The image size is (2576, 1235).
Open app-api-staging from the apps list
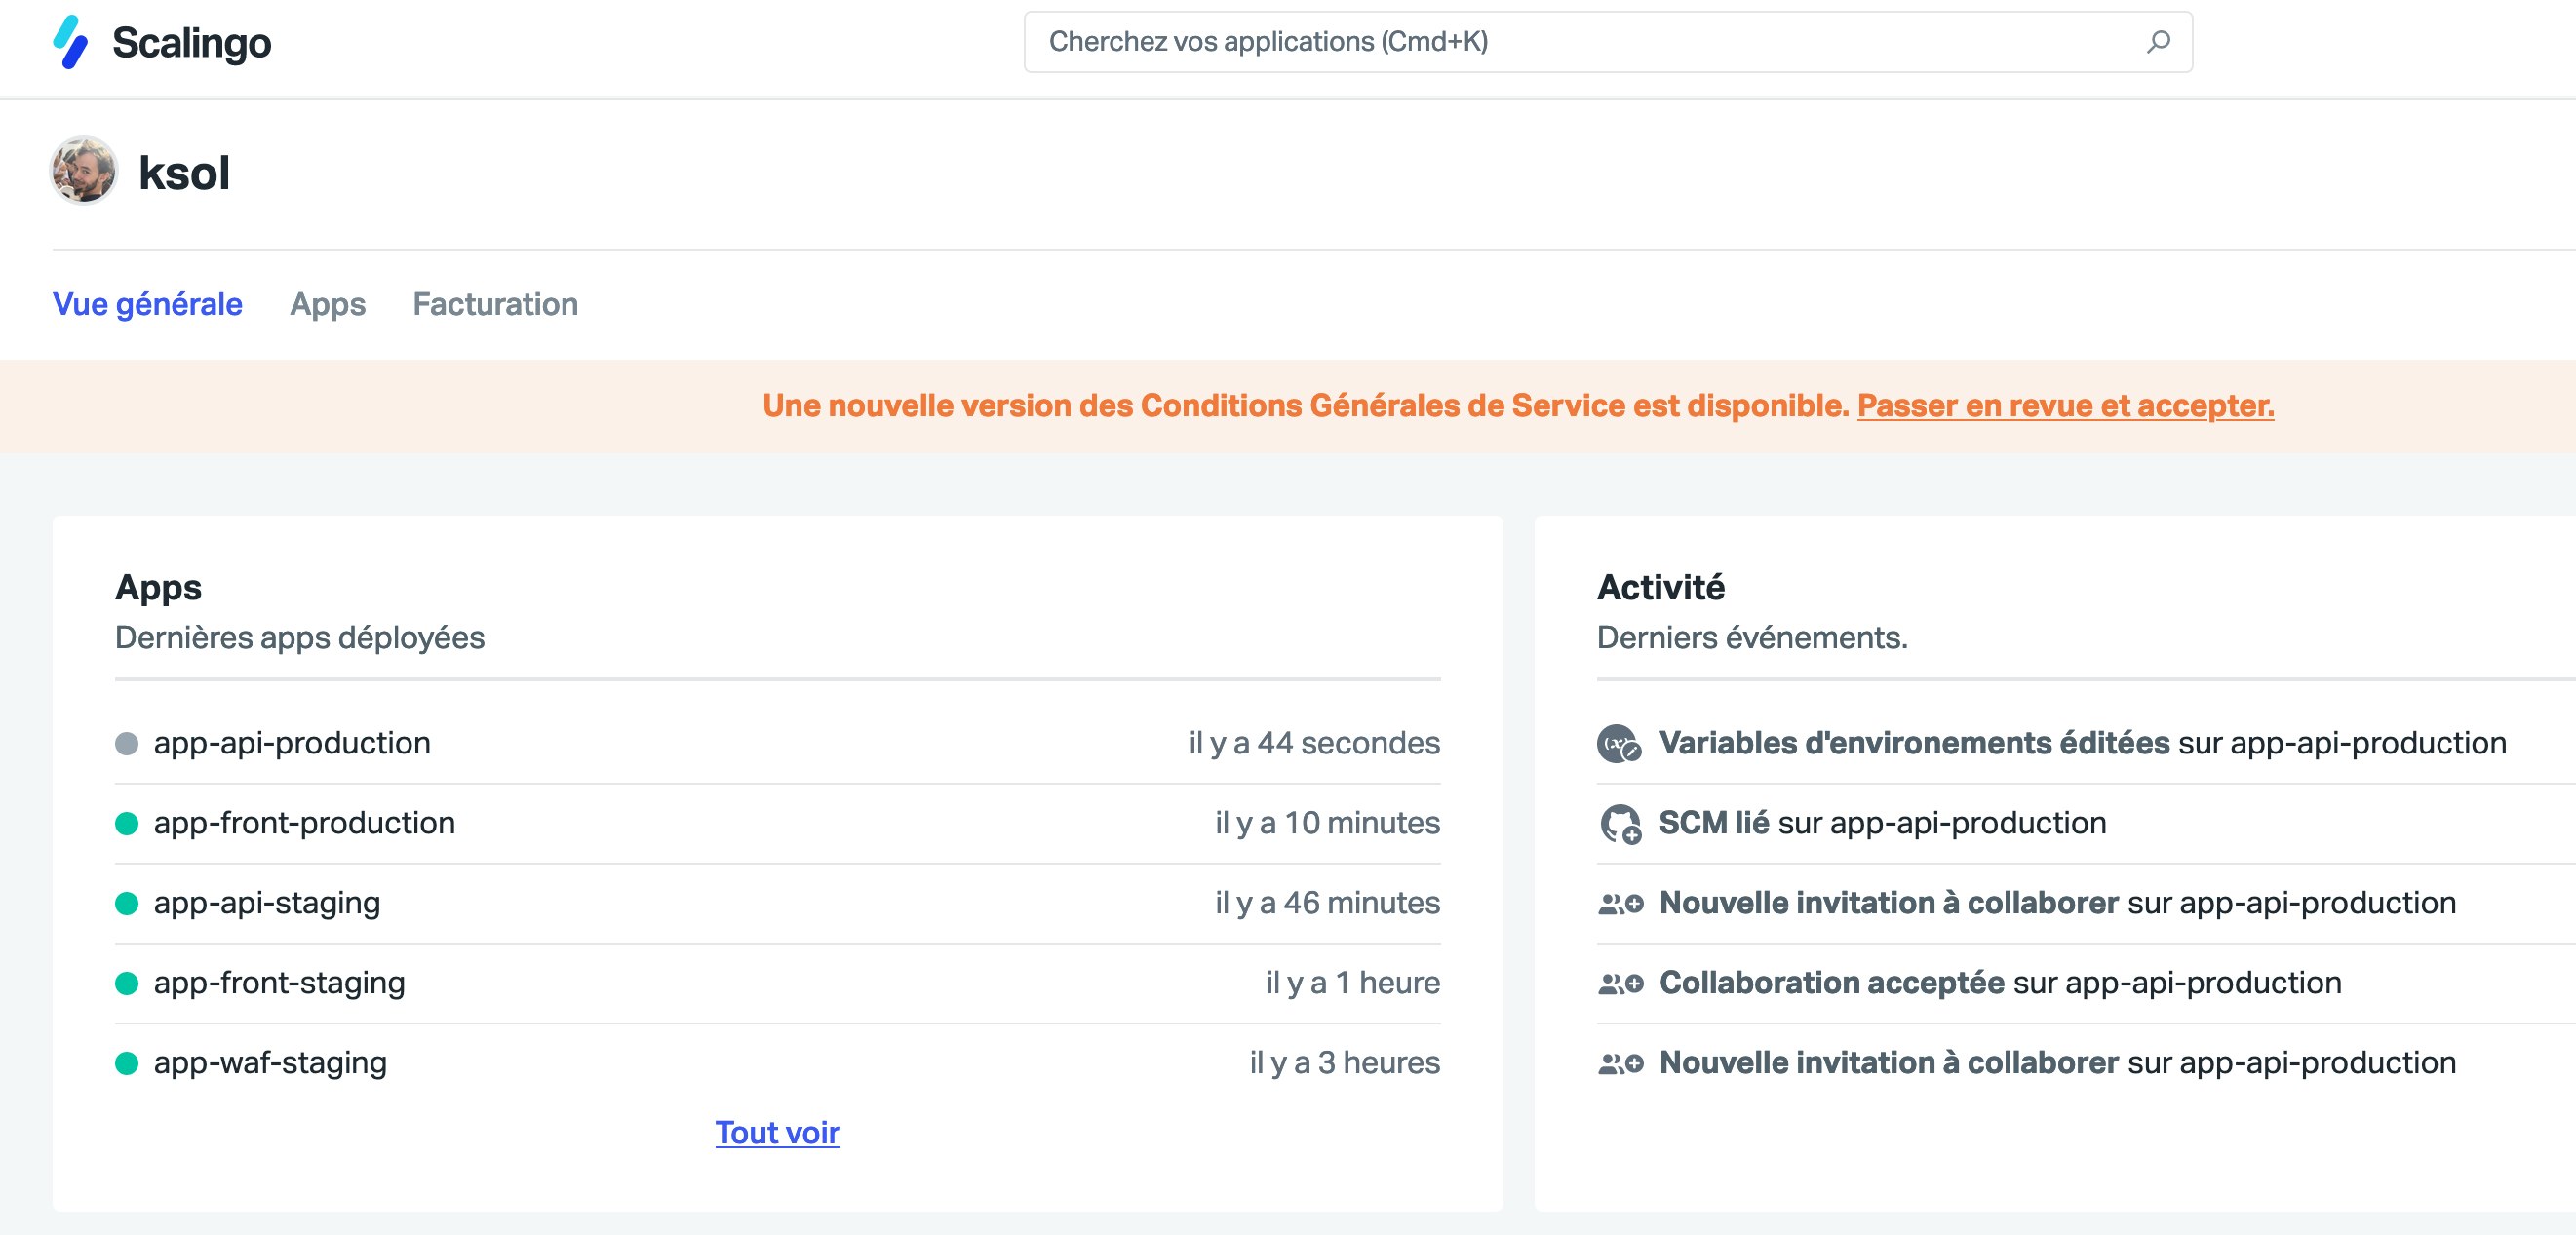(267, 903)
